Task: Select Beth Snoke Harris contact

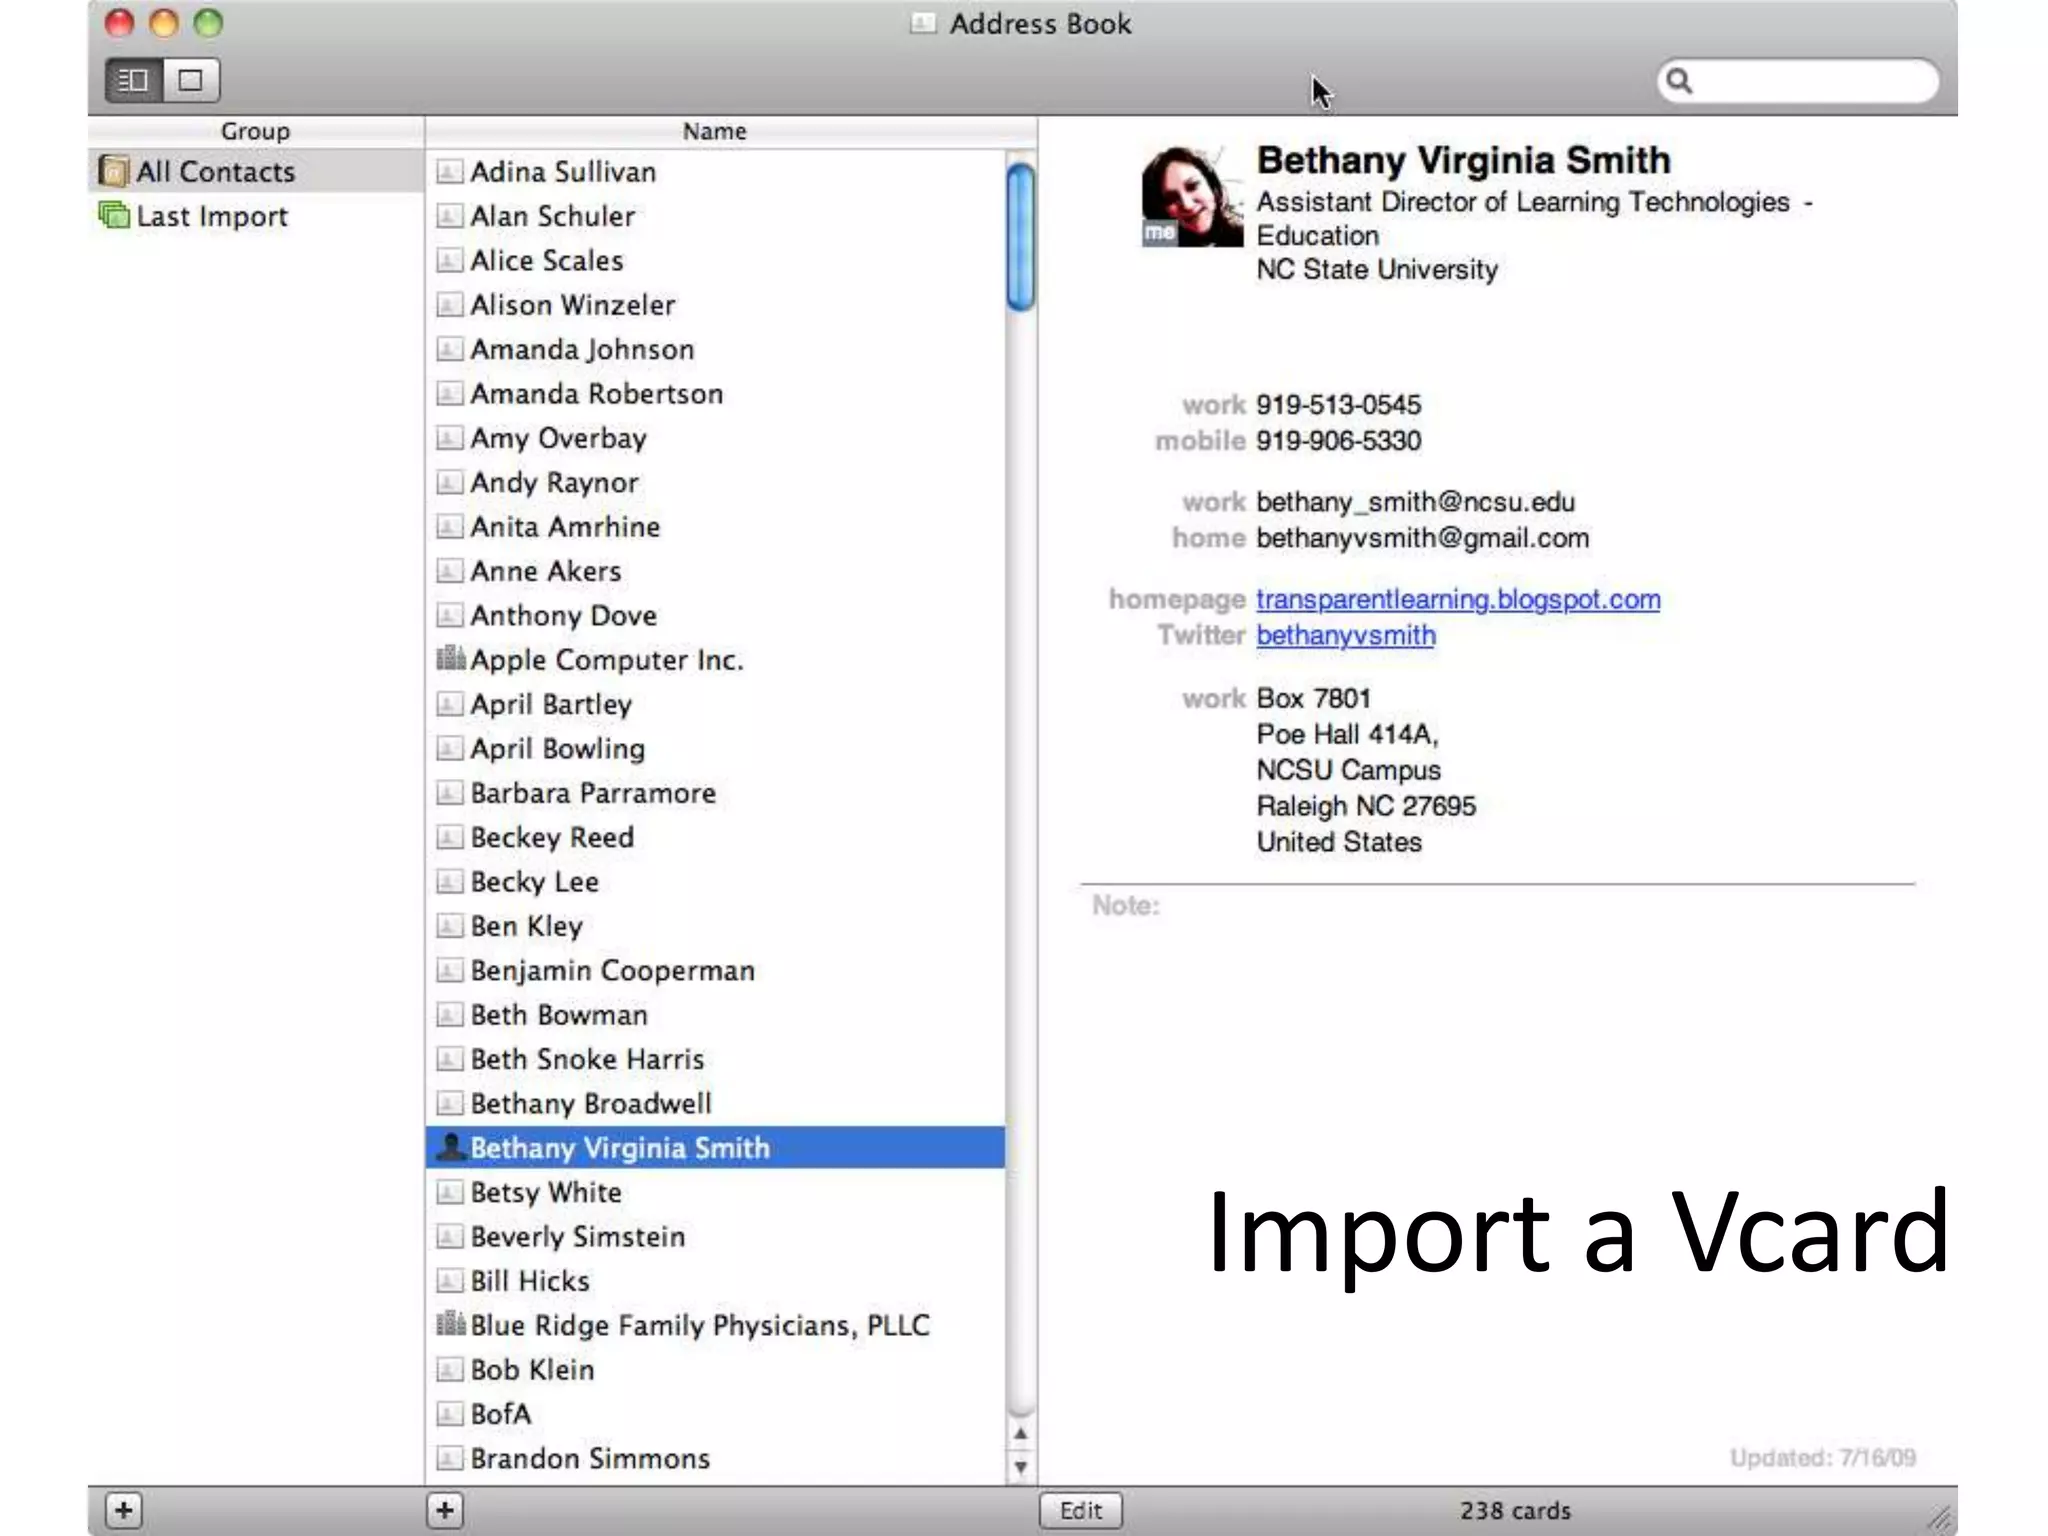Action: click(716, 1059)
